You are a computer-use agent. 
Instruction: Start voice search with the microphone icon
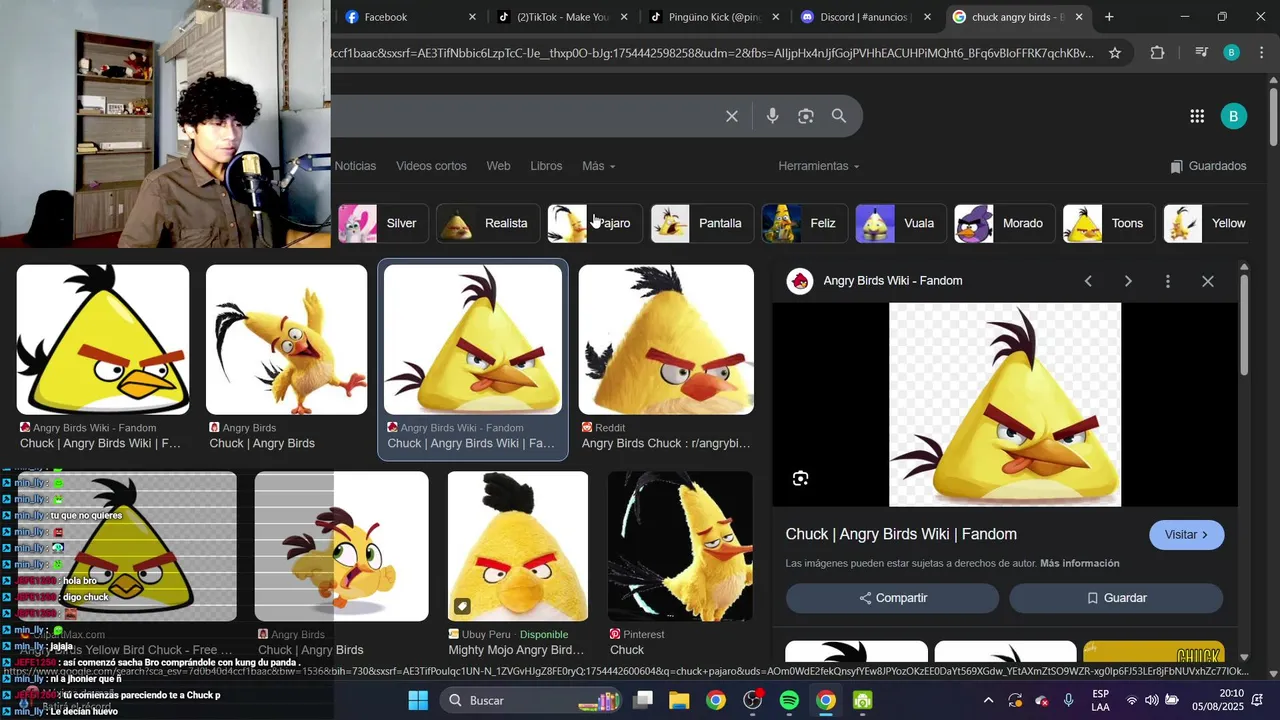tap(772, 116)
